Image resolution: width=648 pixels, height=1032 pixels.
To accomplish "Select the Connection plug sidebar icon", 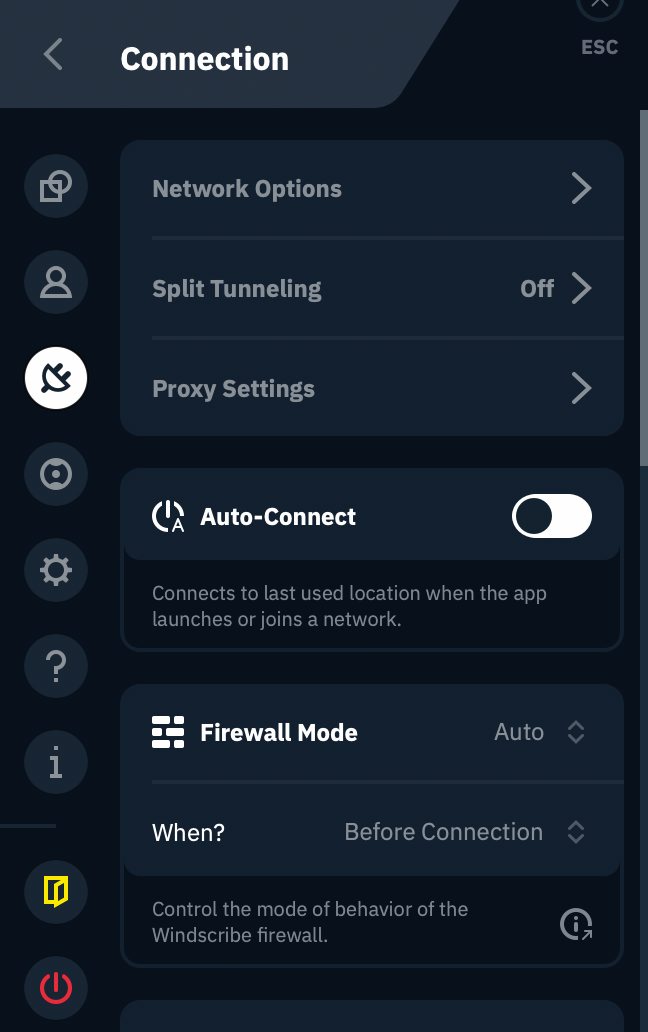I will [x=56, y=378].
